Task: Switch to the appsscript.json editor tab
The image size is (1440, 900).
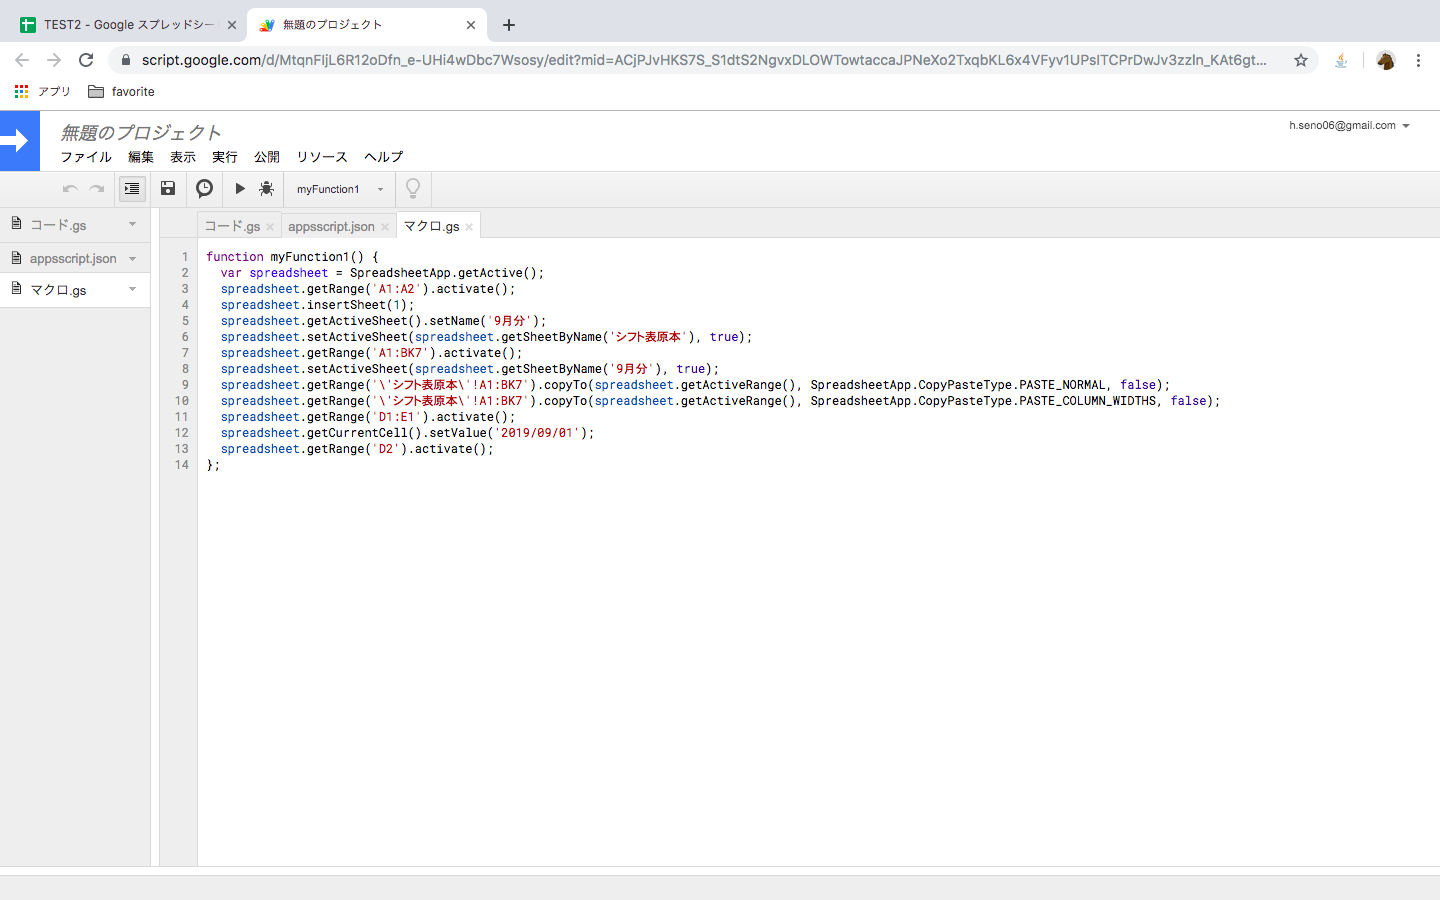Action: click(330, 225)
